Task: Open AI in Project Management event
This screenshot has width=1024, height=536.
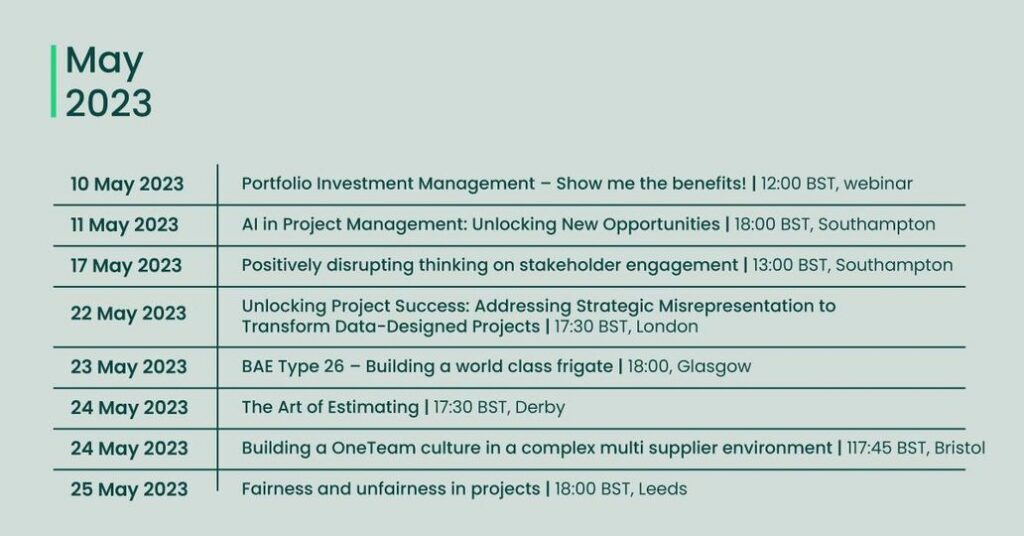Action: [x=481, y=224]
